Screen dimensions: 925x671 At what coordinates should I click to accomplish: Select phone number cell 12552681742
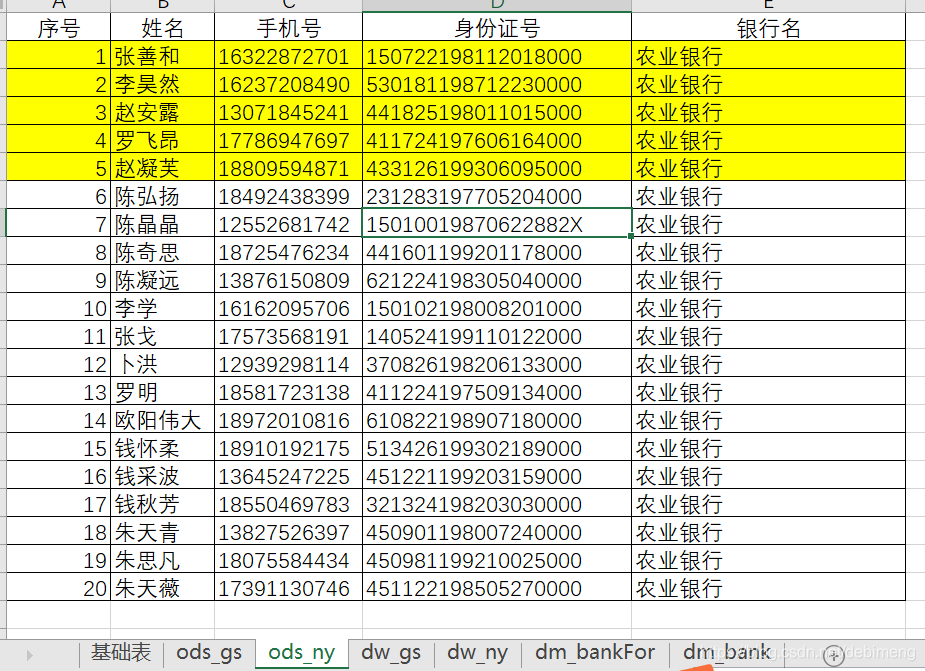pyautogui.click(x=288, y=224)
